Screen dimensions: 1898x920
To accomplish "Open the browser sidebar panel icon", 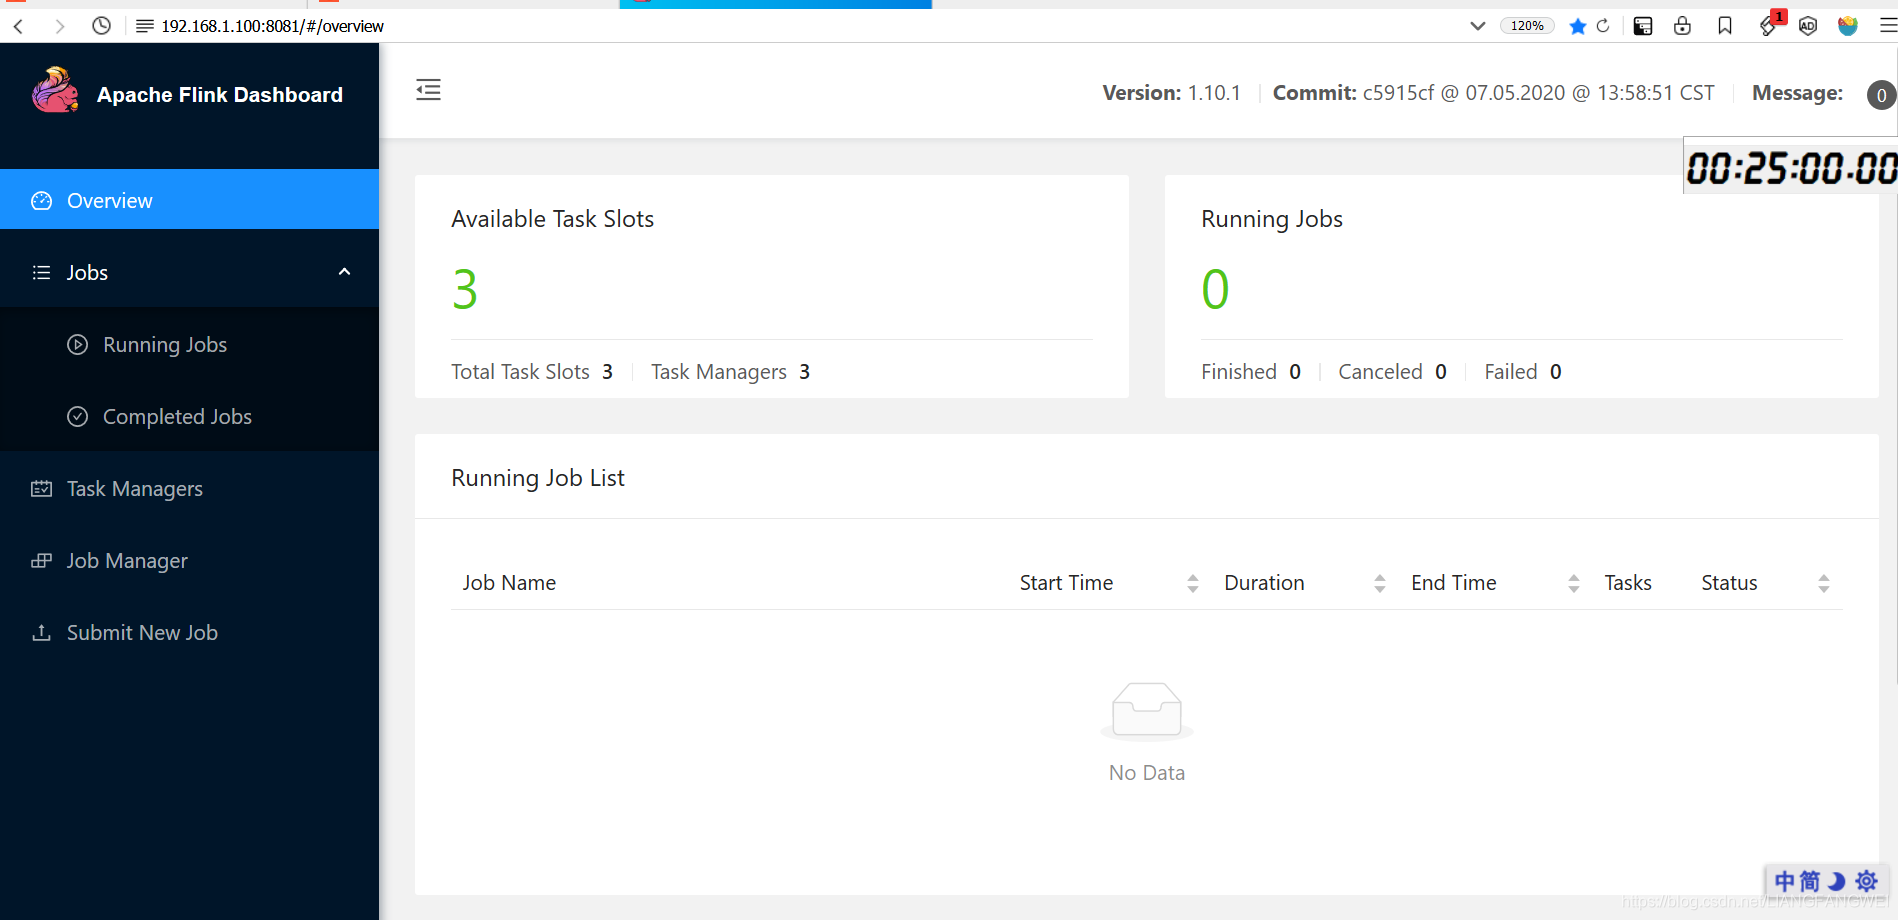I will [1643, 26].
